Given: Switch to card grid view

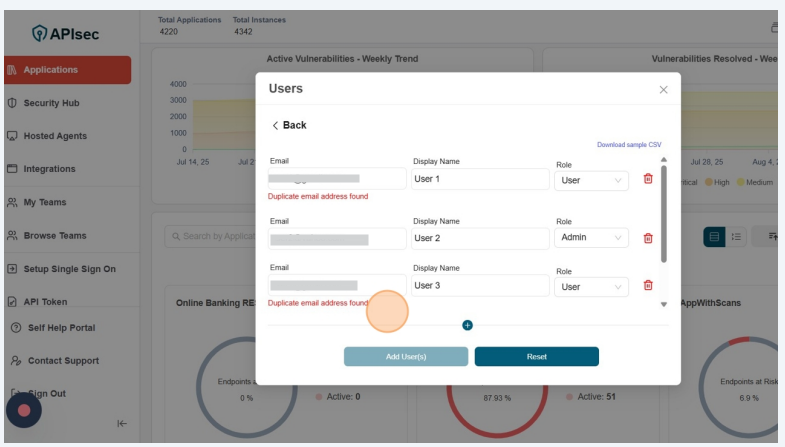Looking at the screenshot, I should [x=714, y=237].
